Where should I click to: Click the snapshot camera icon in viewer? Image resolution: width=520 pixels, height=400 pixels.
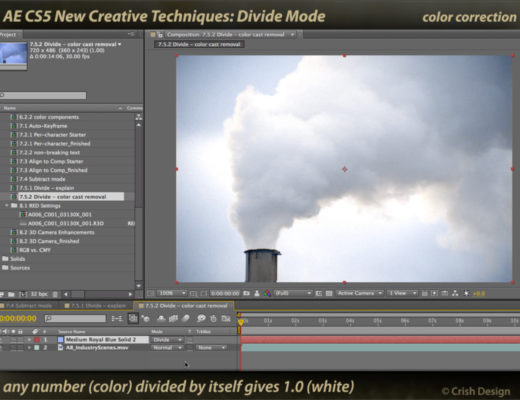tap(246, 293)
